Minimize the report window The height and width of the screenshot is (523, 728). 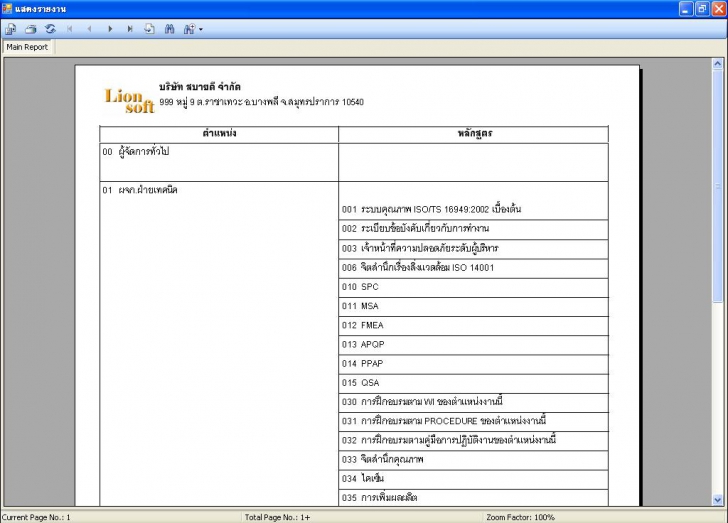tap(686, 9)
